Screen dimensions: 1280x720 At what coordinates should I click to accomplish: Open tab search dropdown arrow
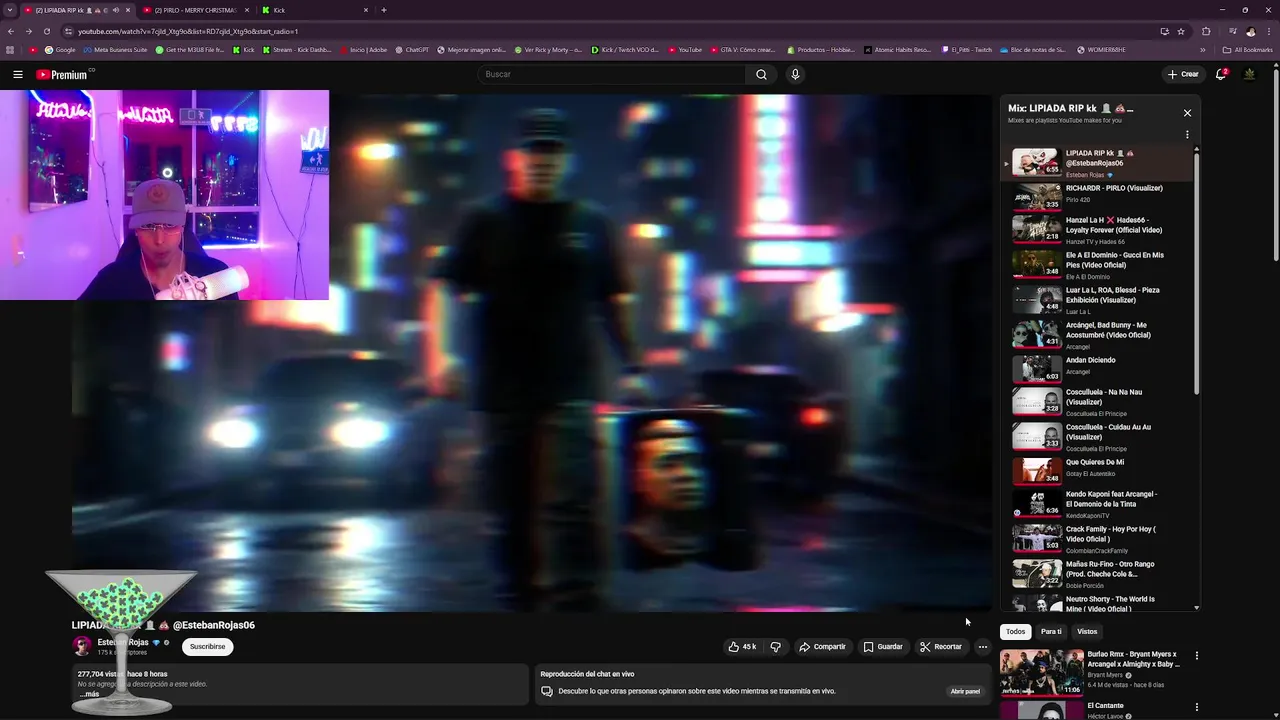10,10
